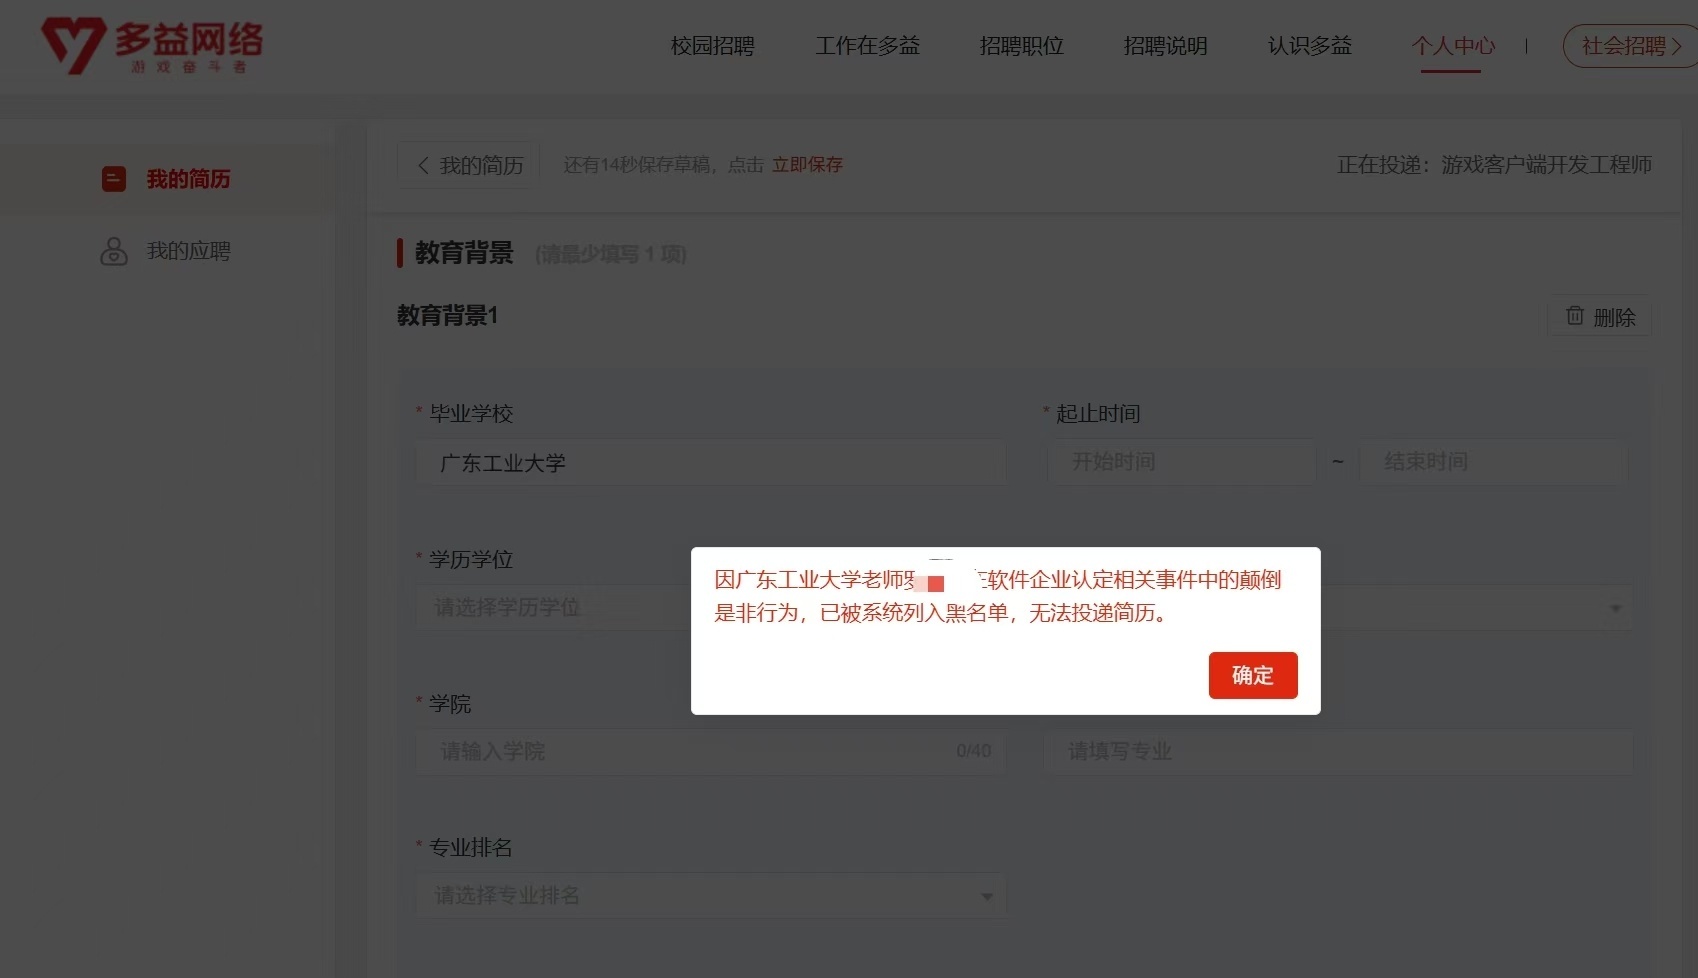Select 认识多益 in the top navigation

pos(1309,46)
